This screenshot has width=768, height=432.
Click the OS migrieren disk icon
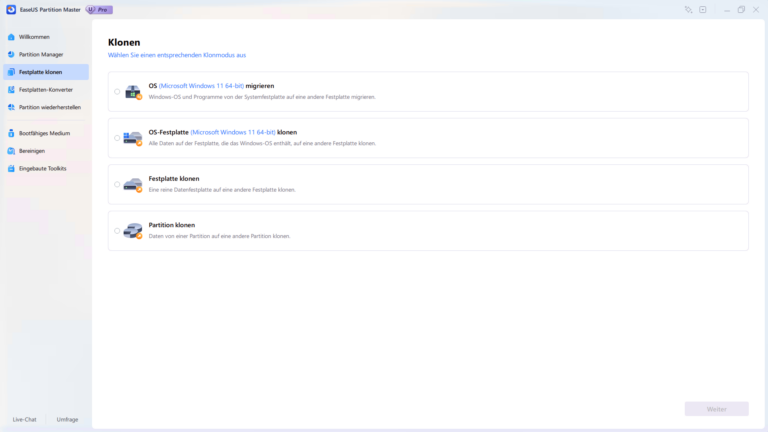pos(133,92)
